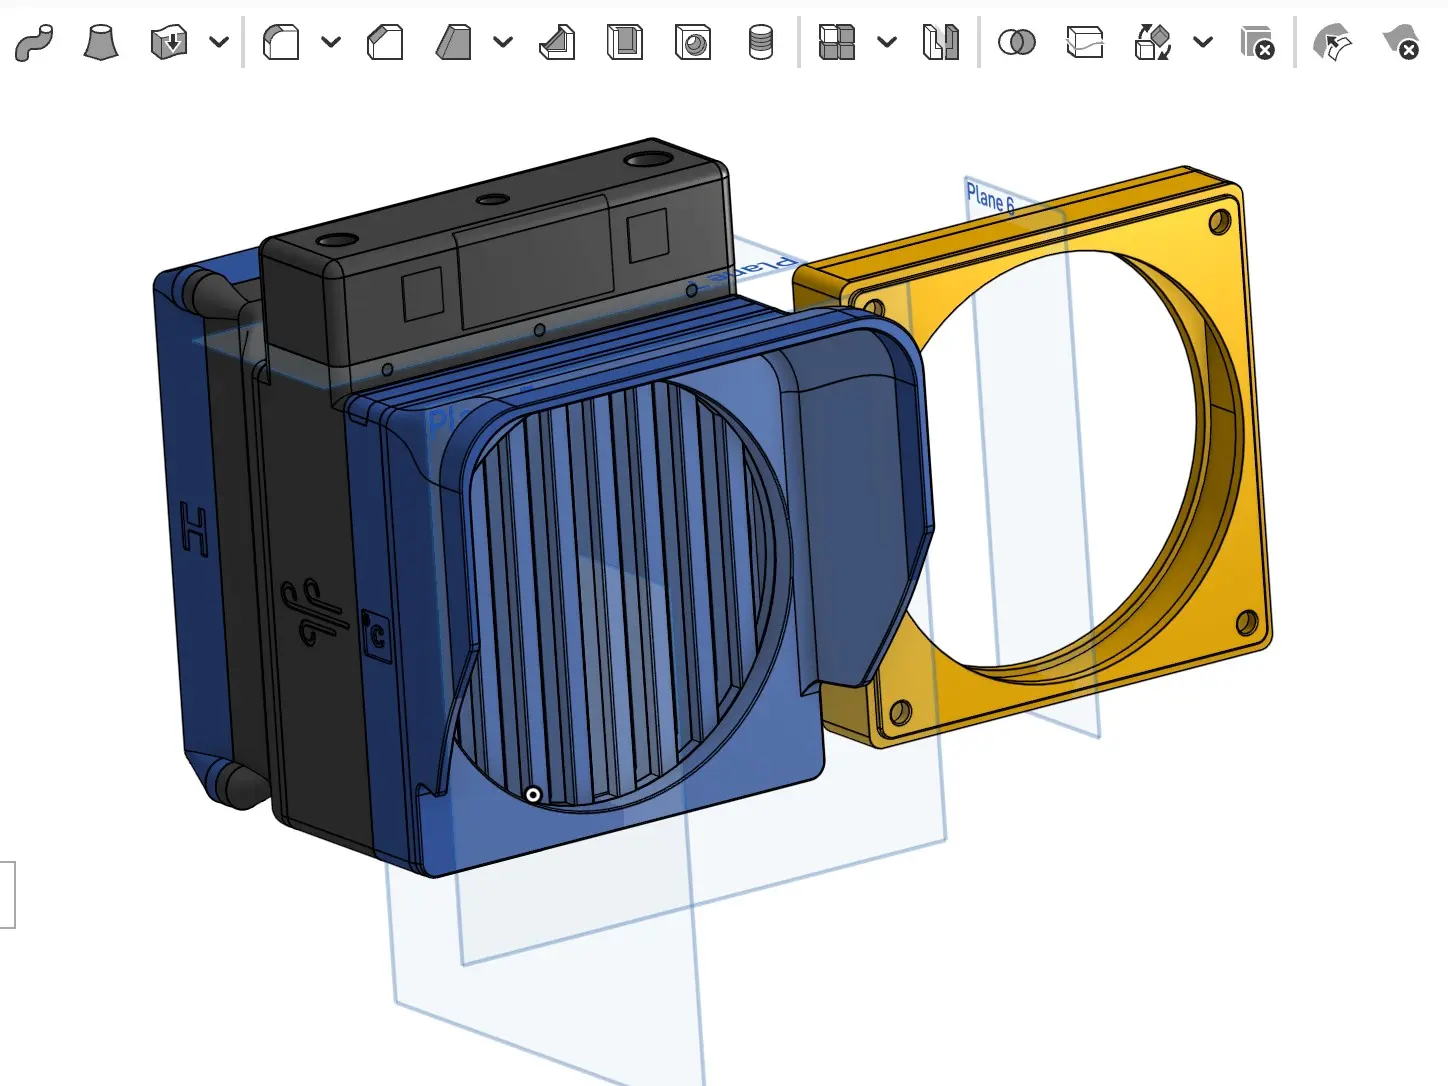1448x1086 pixels.
Task: Open the Boolean tool
Action: [x=1016, y=42]
